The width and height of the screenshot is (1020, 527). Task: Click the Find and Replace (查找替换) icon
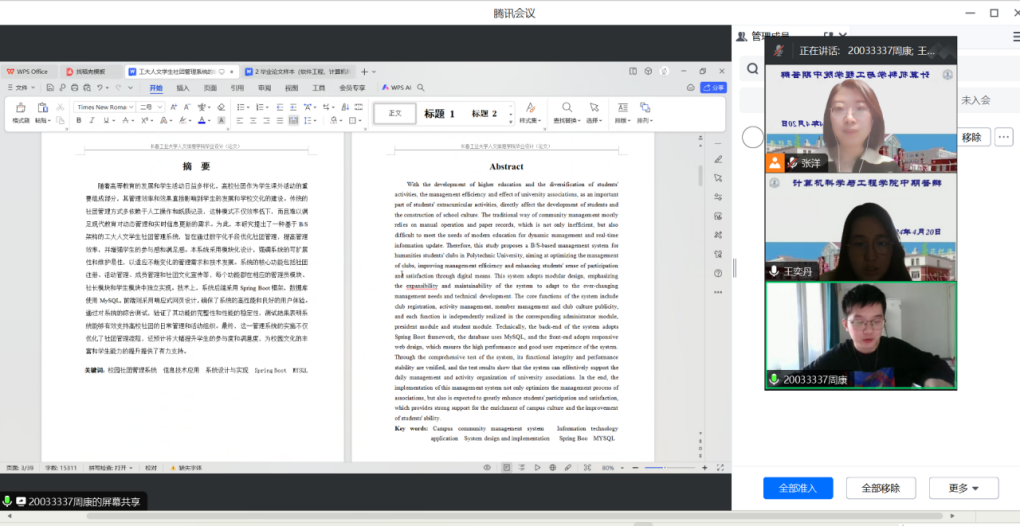[x=567, y=108]
